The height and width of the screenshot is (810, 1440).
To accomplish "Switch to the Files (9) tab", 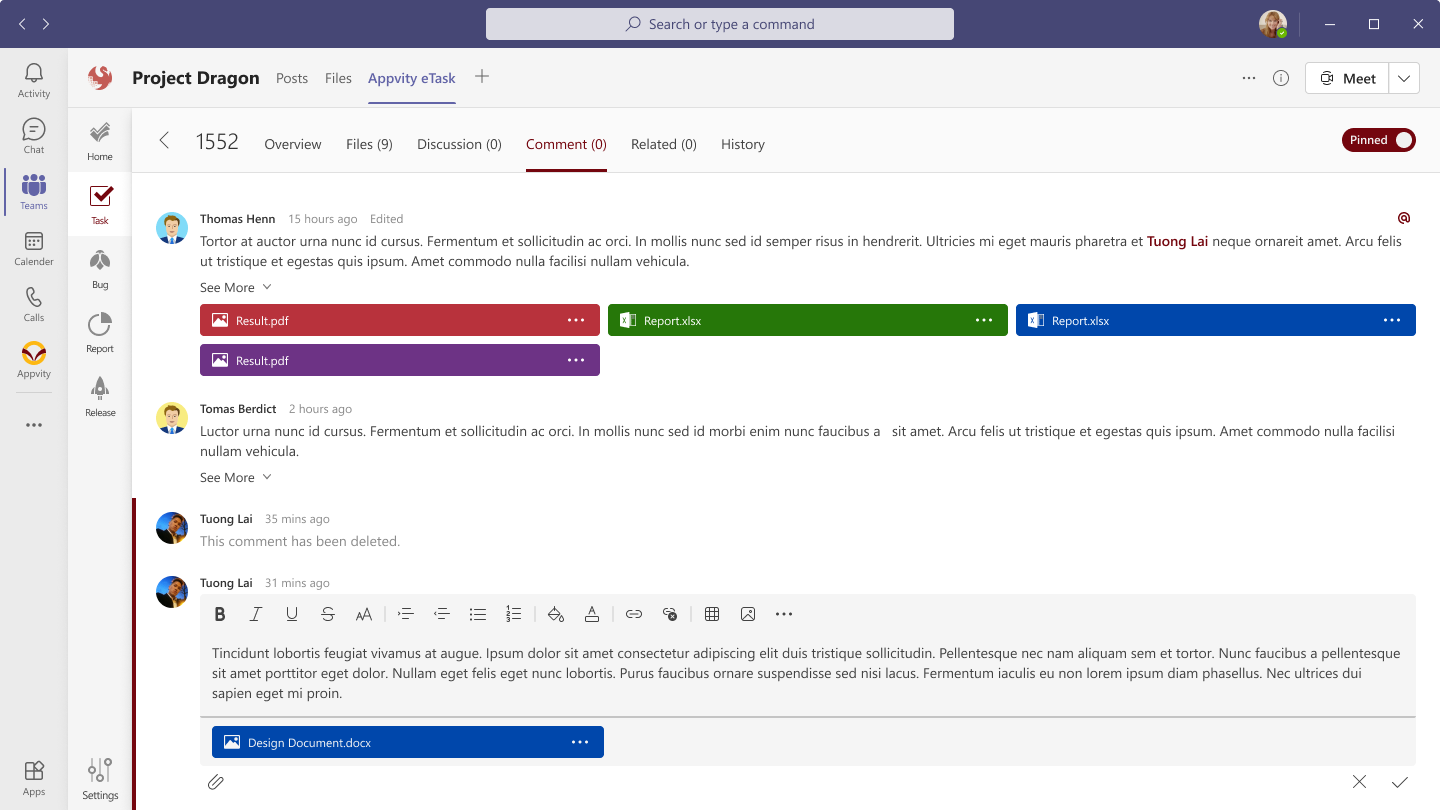I will (368, 144).
